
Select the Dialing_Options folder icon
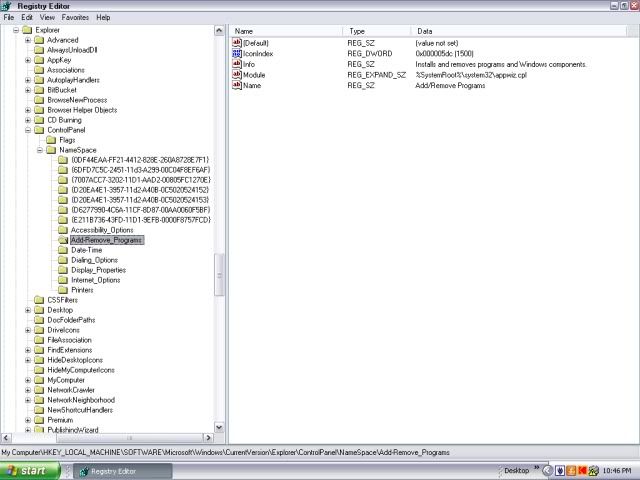click(x=63, y=260)
